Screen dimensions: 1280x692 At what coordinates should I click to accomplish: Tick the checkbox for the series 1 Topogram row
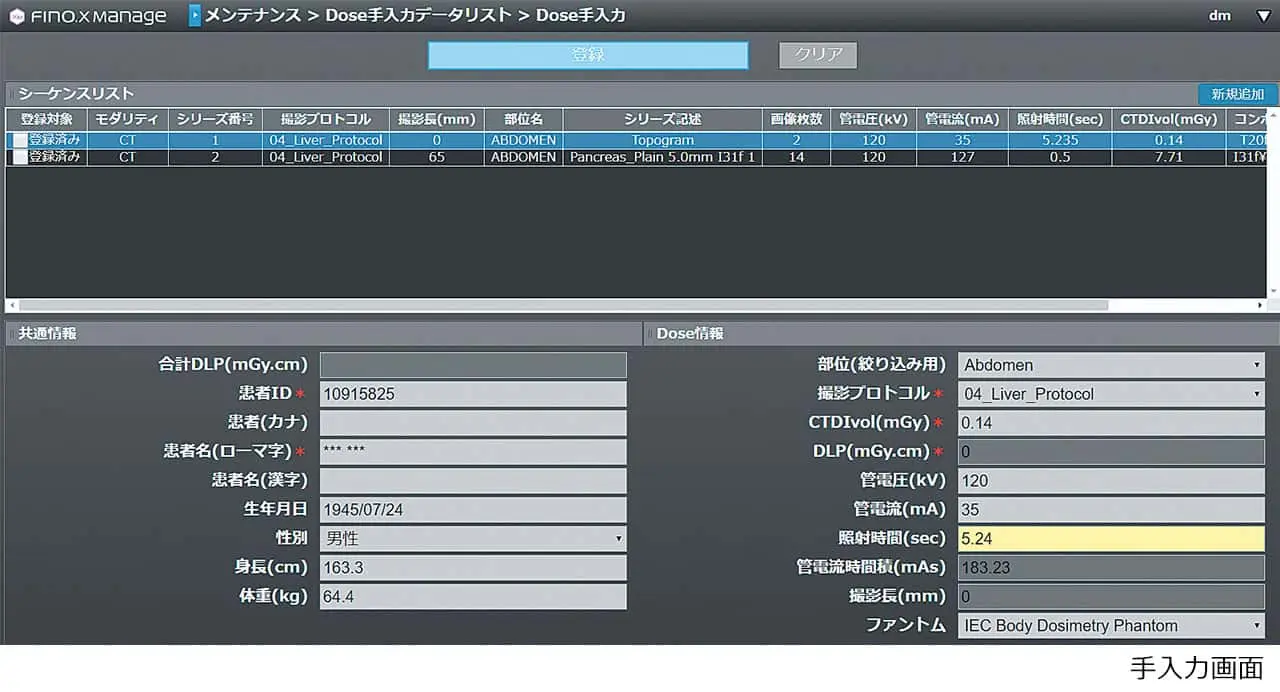(20, 141)
